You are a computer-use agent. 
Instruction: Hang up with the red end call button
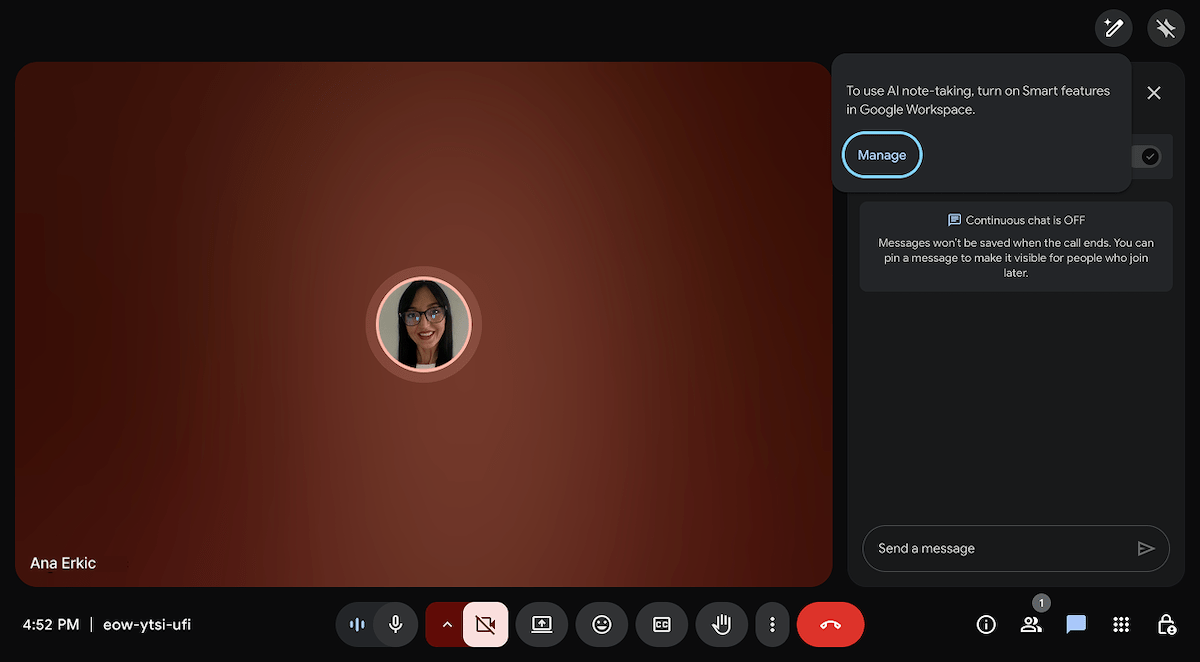830,624
